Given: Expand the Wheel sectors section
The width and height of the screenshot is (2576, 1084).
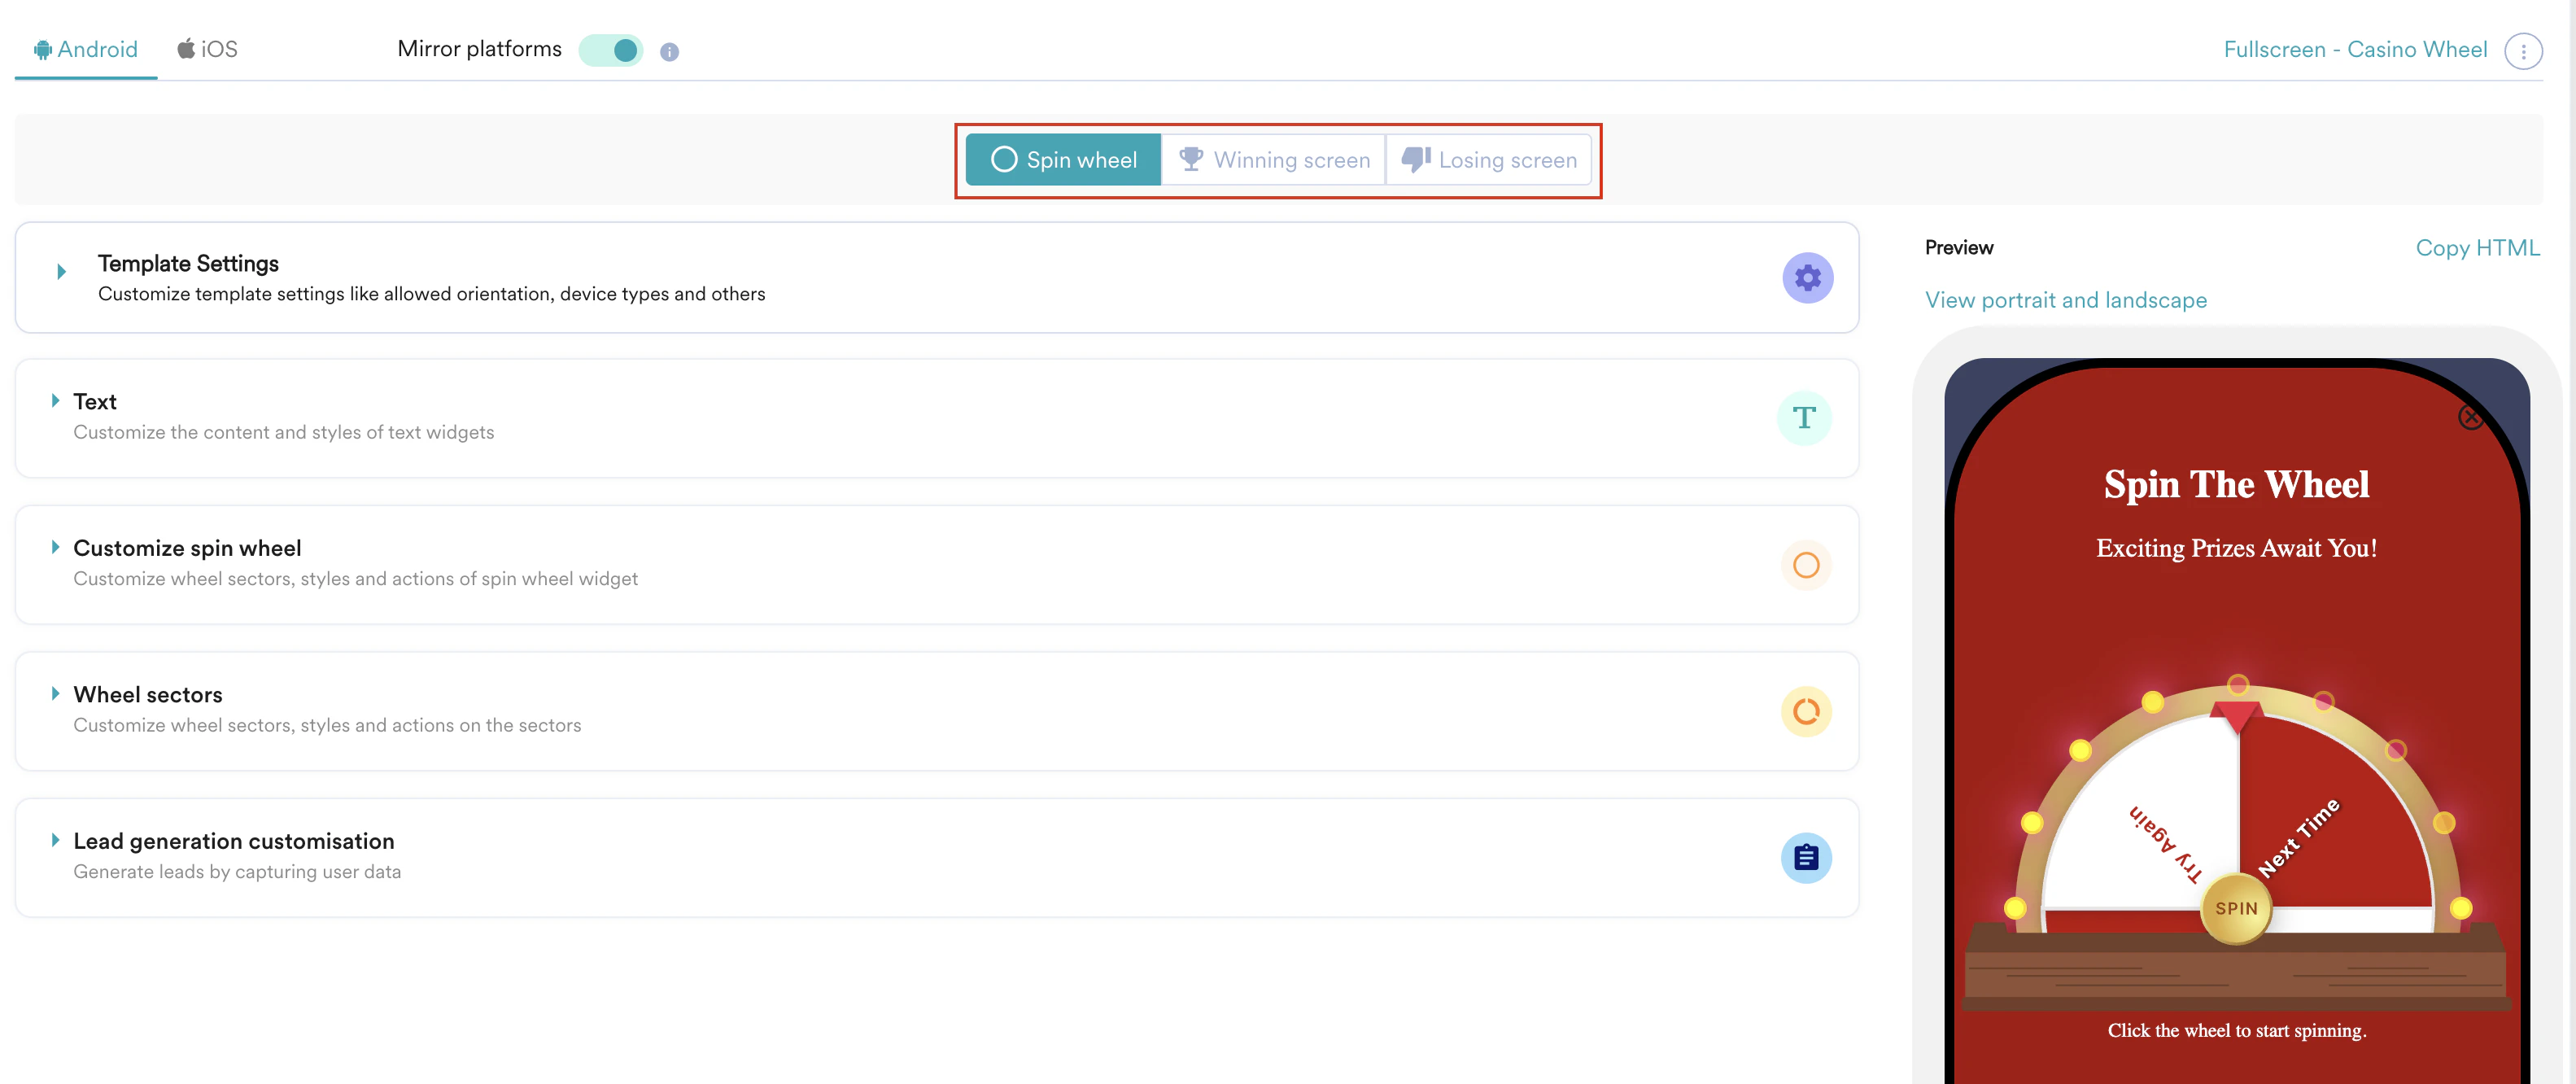Looking at the screenshot, I should pyautogui.click(x=55, y=693).
